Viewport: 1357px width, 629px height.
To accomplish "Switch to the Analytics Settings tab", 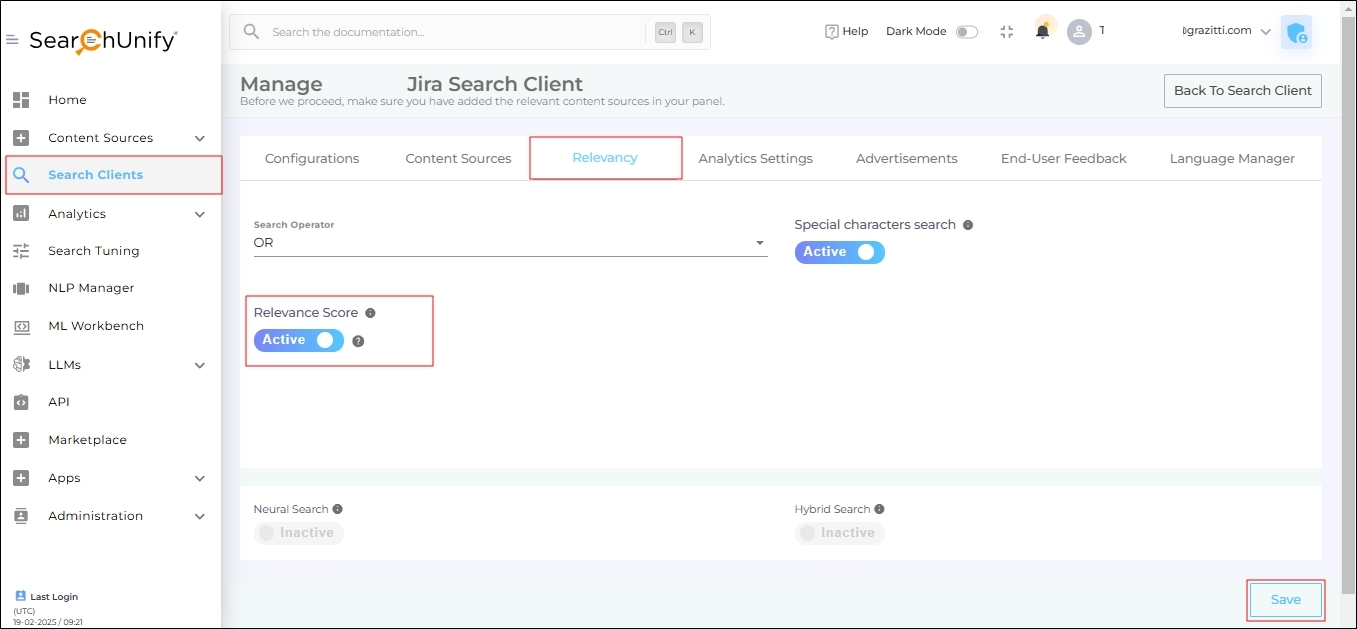I will (755, 159).
